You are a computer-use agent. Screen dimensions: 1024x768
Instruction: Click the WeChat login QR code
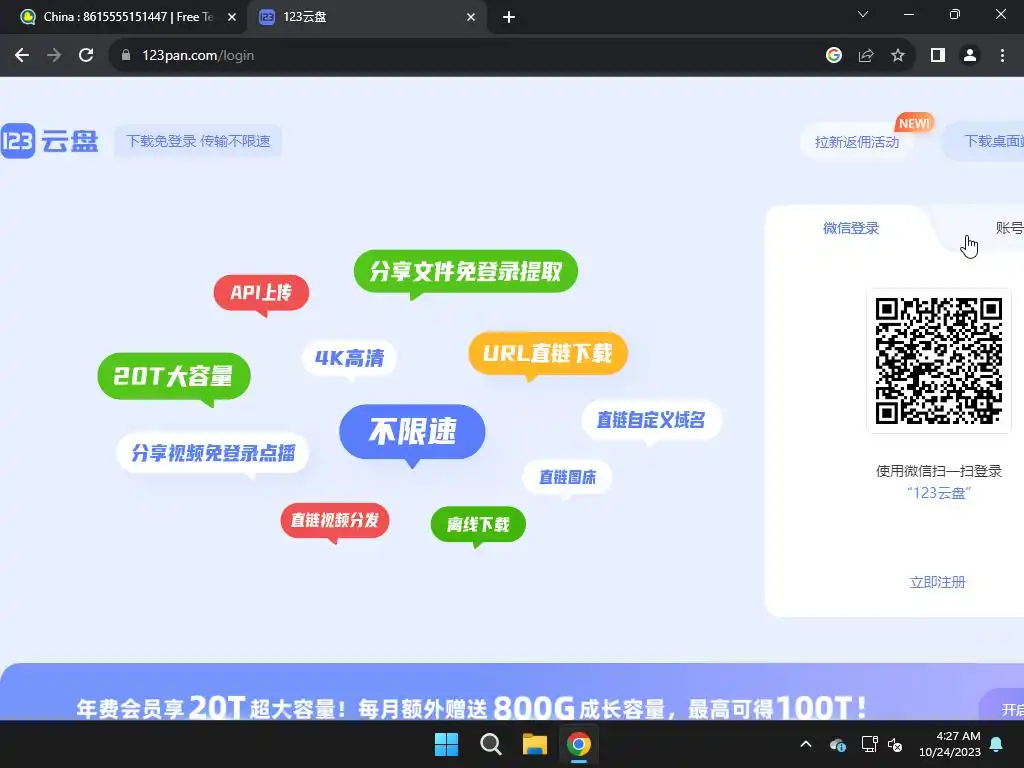(x=938, y=360)
